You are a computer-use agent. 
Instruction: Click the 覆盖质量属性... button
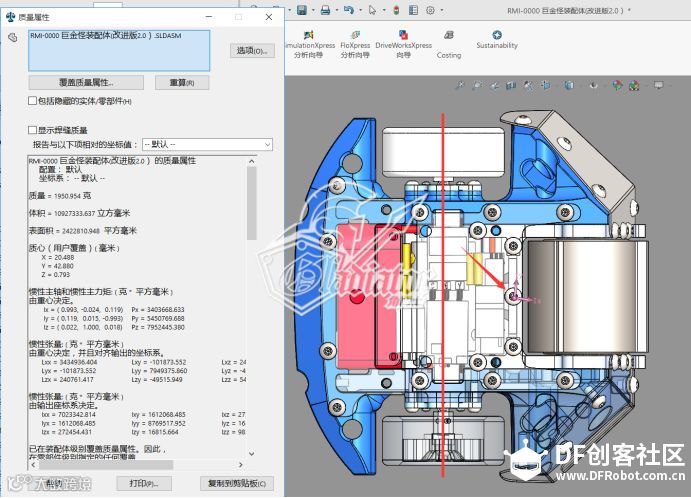(x=86, y=82)
